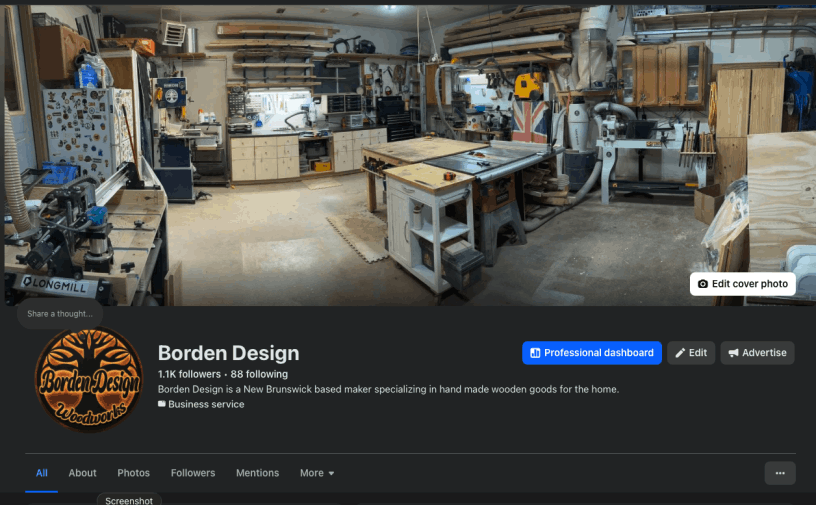Click the Edit cover photo button
This screenshot has height=505, width=816.
tap(743, 284)
